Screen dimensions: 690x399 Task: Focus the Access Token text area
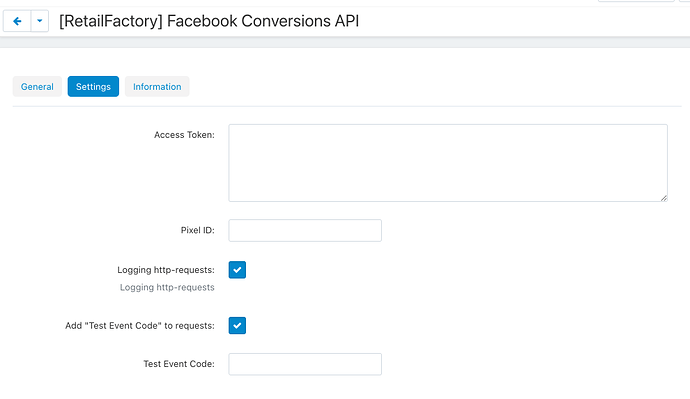point(448,163)
